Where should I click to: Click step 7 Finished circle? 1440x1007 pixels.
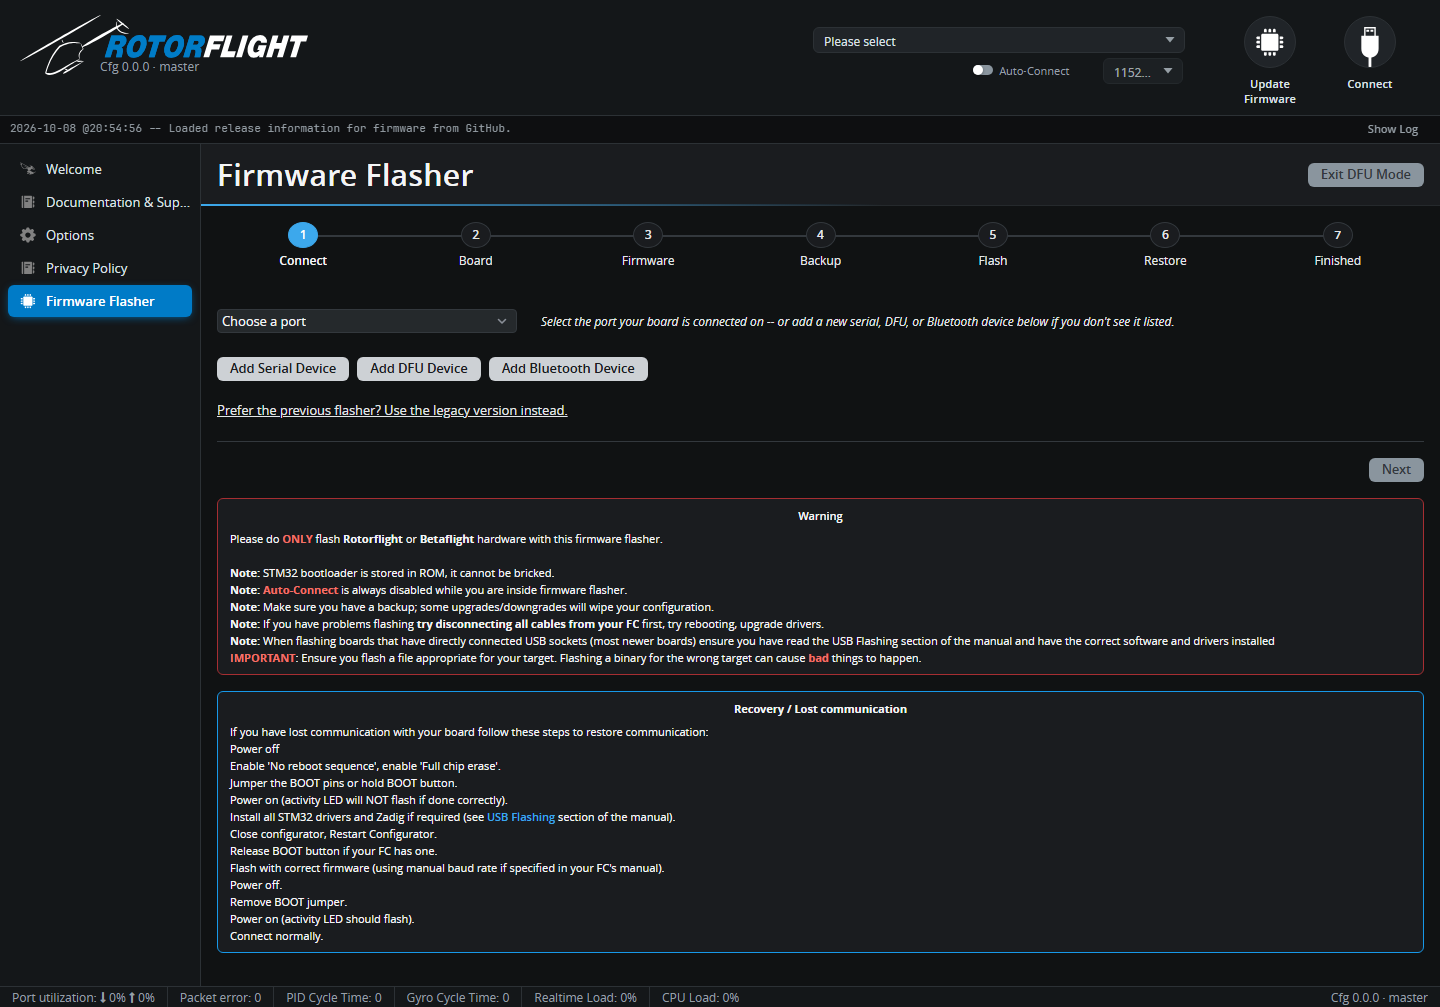coord(1338,235)
